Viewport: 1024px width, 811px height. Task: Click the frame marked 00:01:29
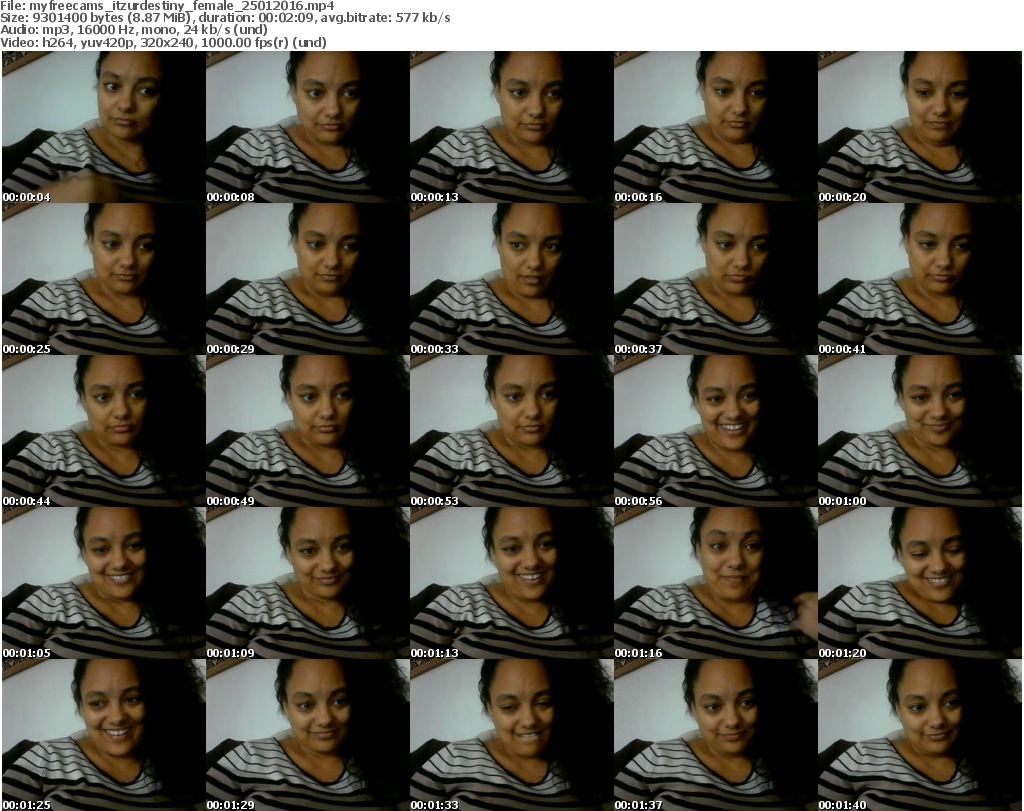click(x=308, y=735)
